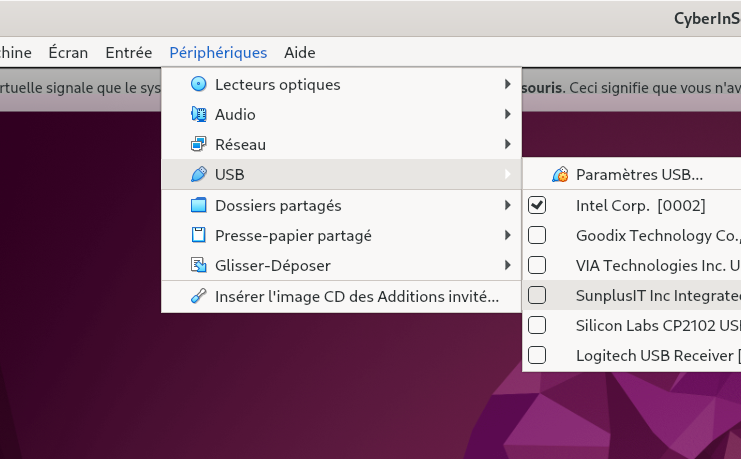
Task: Click the Presse-papier partagé clipboard icon
Action: coord(198,236)
